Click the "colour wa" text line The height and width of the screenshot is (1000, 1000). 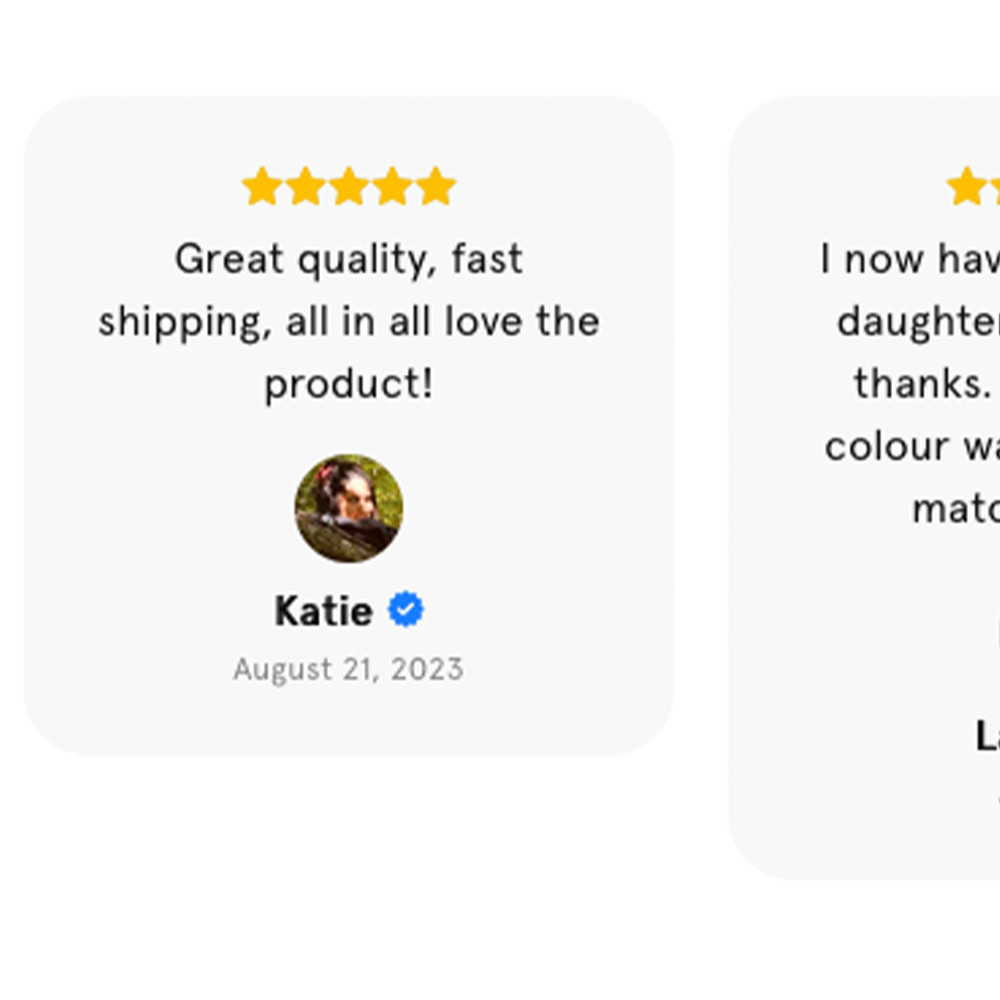click(912, 446)
